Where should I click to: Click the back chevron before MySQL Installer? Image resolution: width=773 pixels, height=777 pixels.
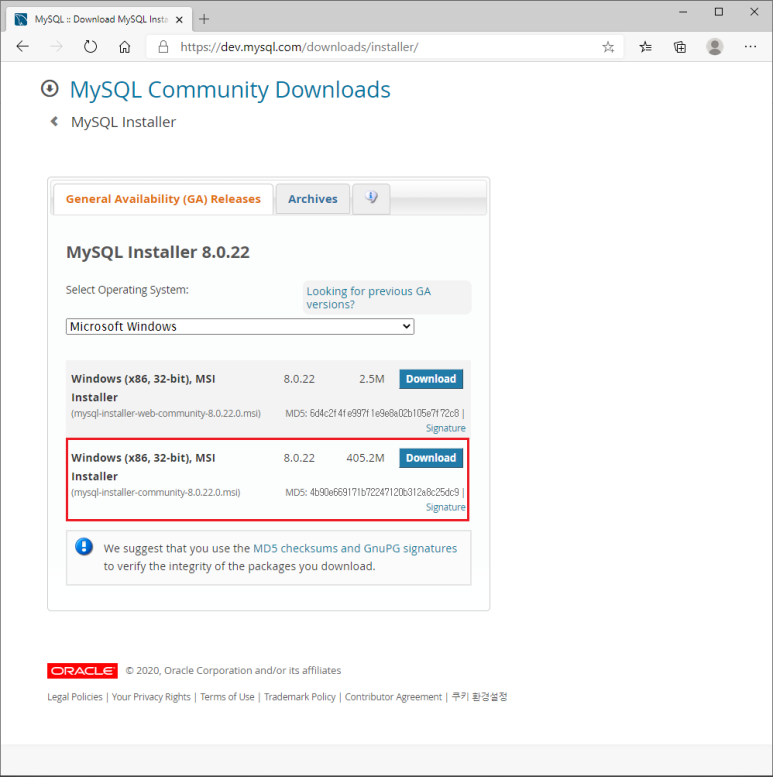[55, 121]
